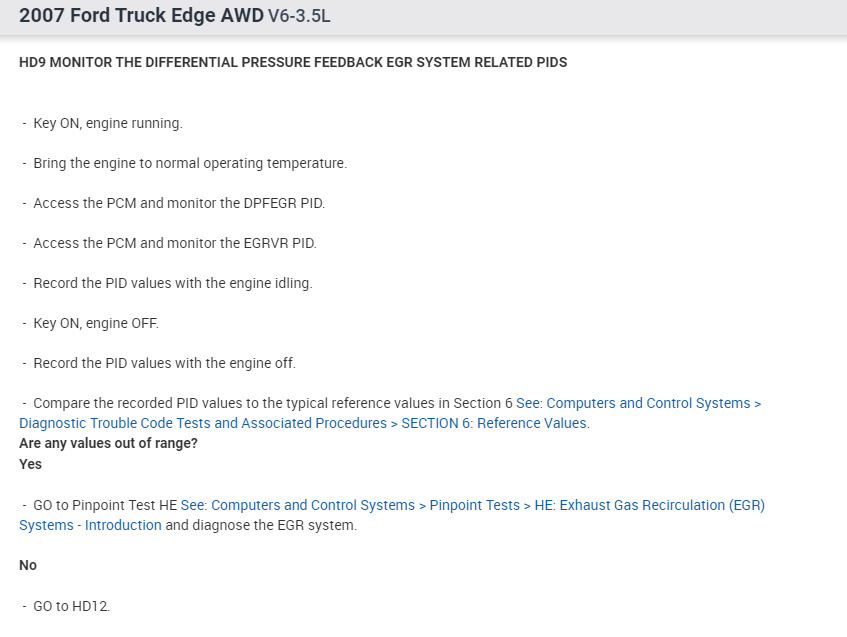Click the 'engine off' record PID step
847x637 pixels.
click(x=164, y=363)
